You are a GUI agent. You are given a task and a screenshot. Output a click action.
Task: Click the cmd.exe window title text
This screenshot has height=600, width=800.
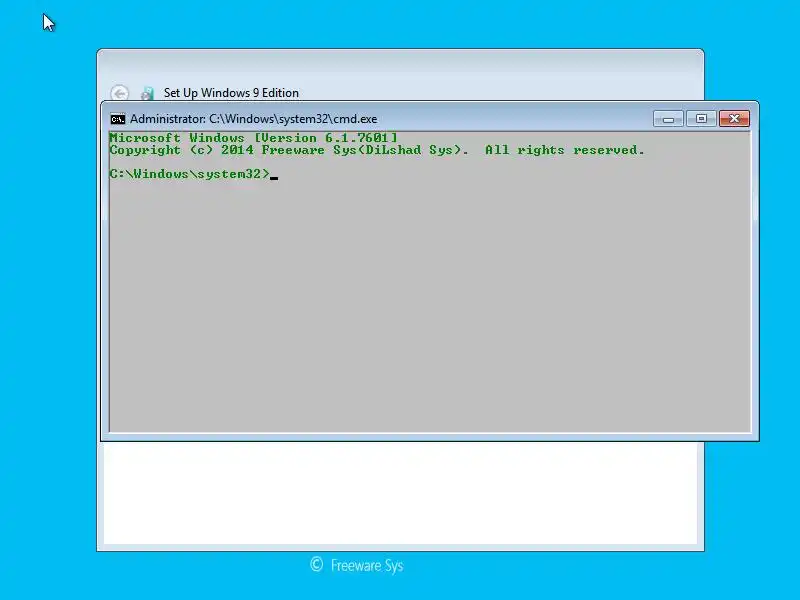coord(254,119)
